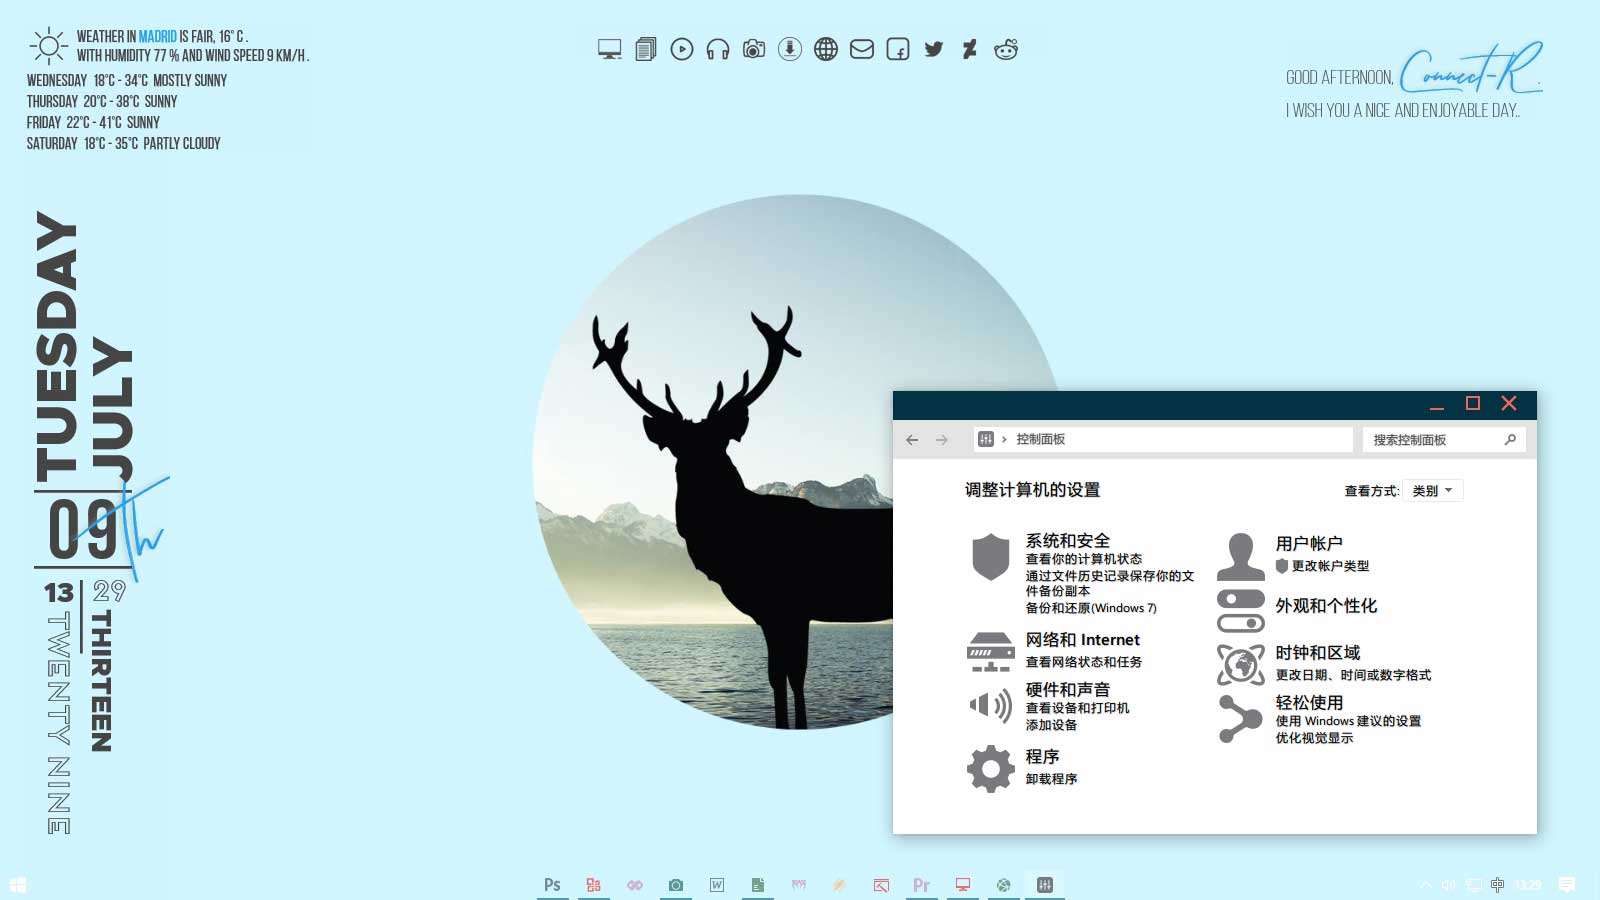Image resolution: width=1600 pixels, height=900 pixels.
Task: Click the Windows Start button
Action: pyautogui.click(x=18, y=885)
